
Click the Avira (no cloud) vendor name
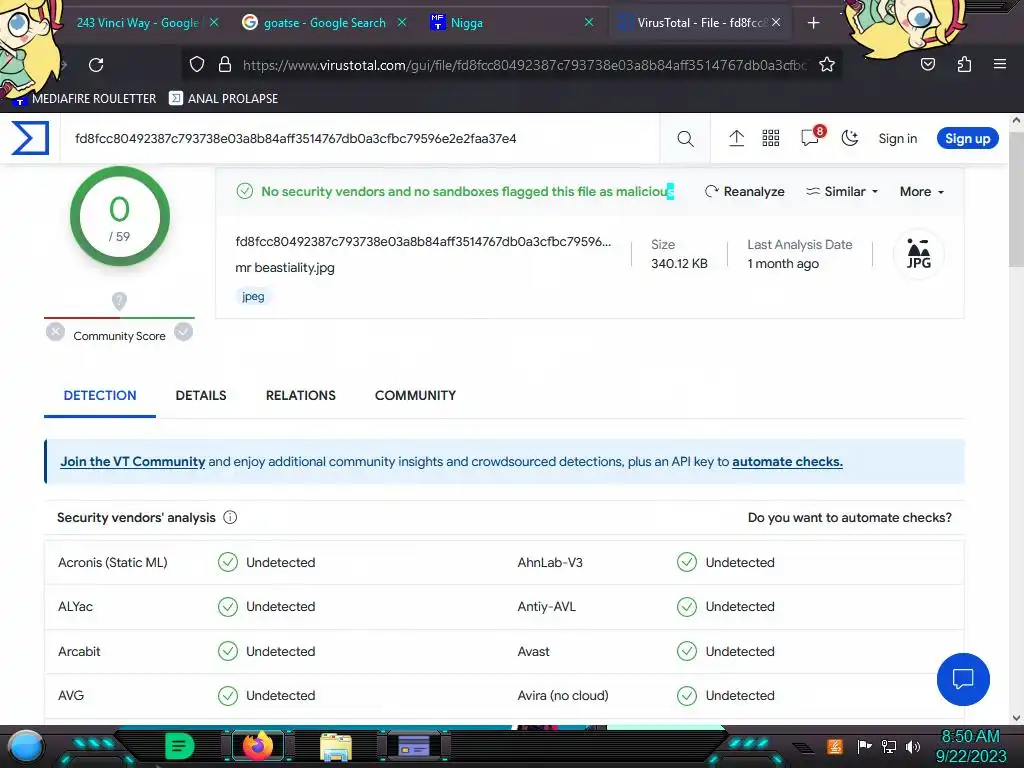pos(563,696)
